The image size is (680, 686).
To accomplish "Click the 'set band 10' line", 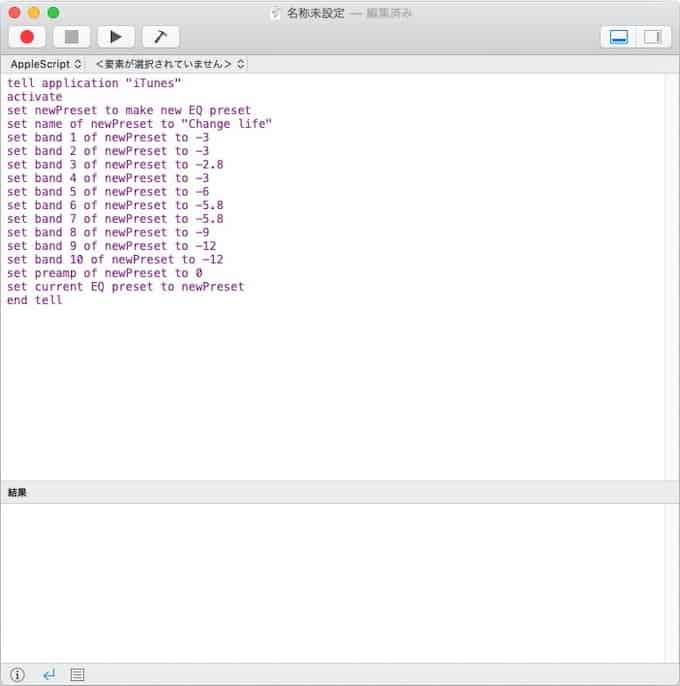I will click(115, 259).
